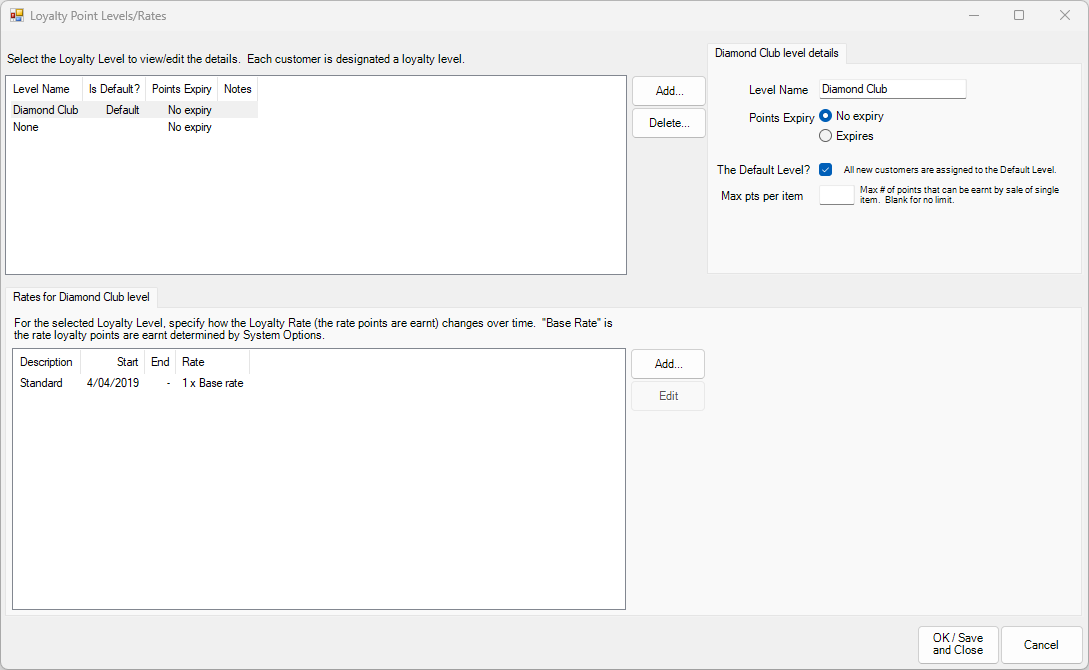
Task: Click the Notes column header
Action: pyautogui.click(x=237, y=88)
